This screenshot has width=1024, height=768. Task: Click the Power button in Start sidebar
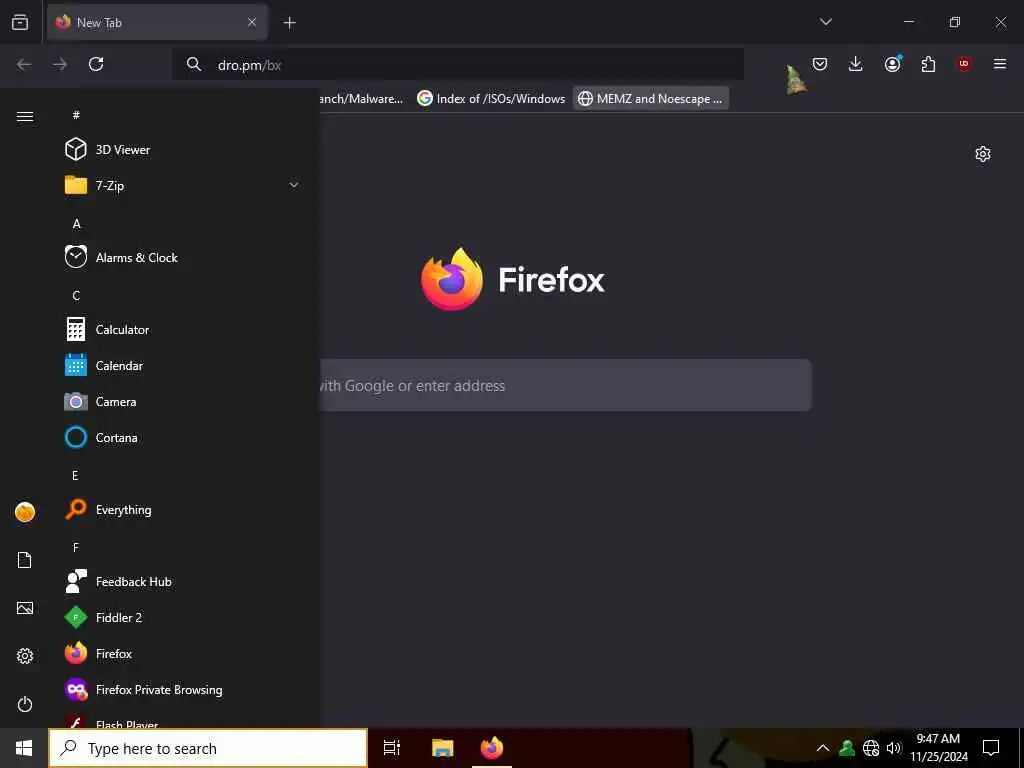pyautogui.click(x=25, y=704)
